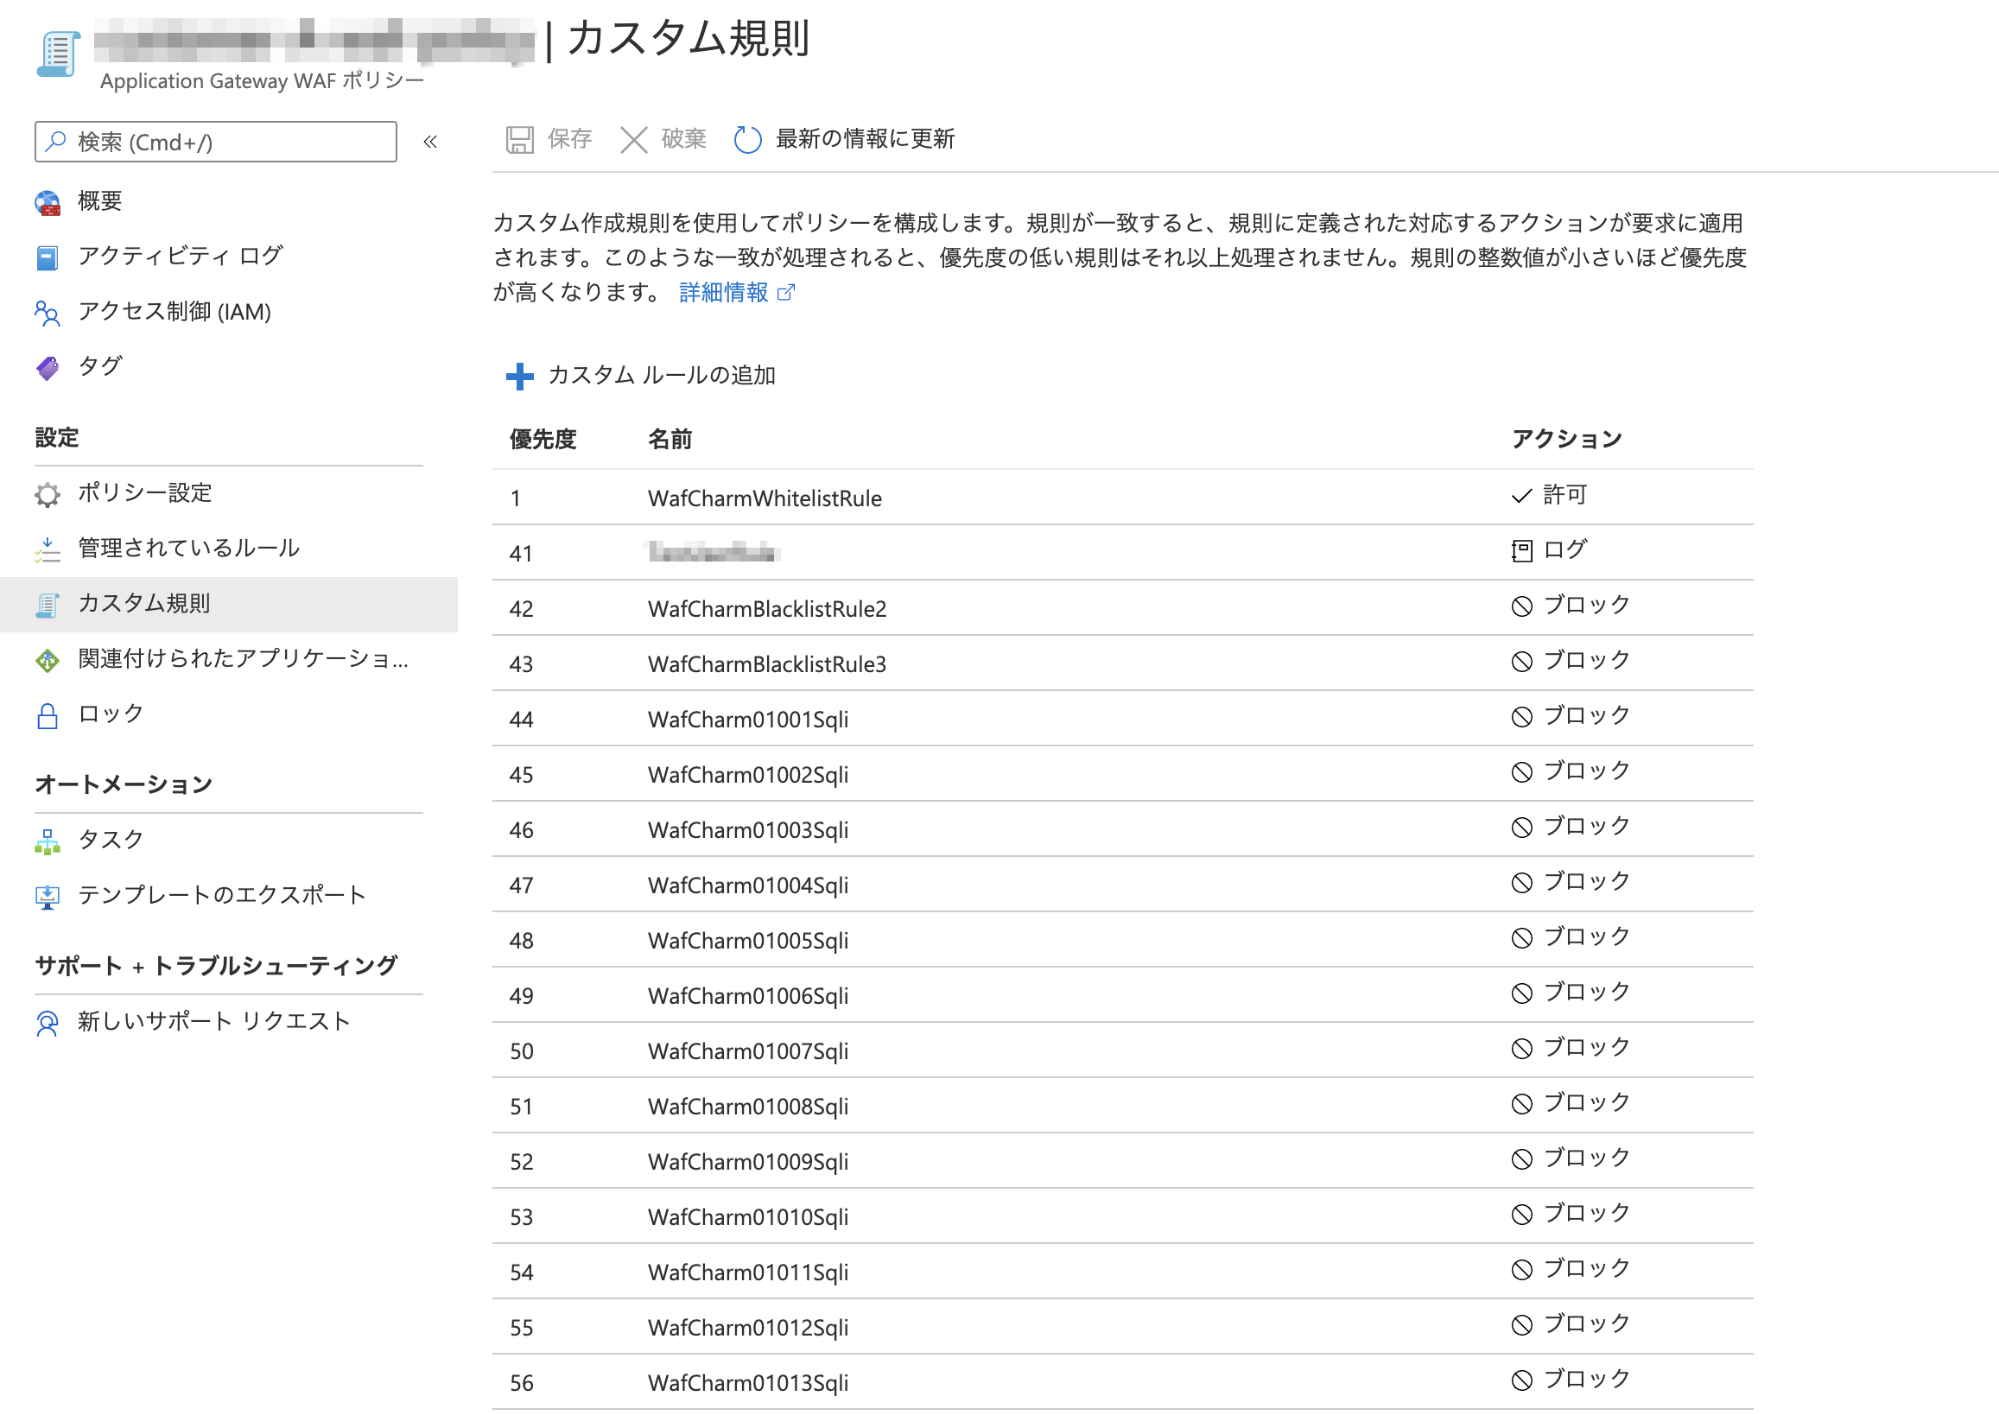Click ブロック text in the priority 45 row

pos(1587,771)
